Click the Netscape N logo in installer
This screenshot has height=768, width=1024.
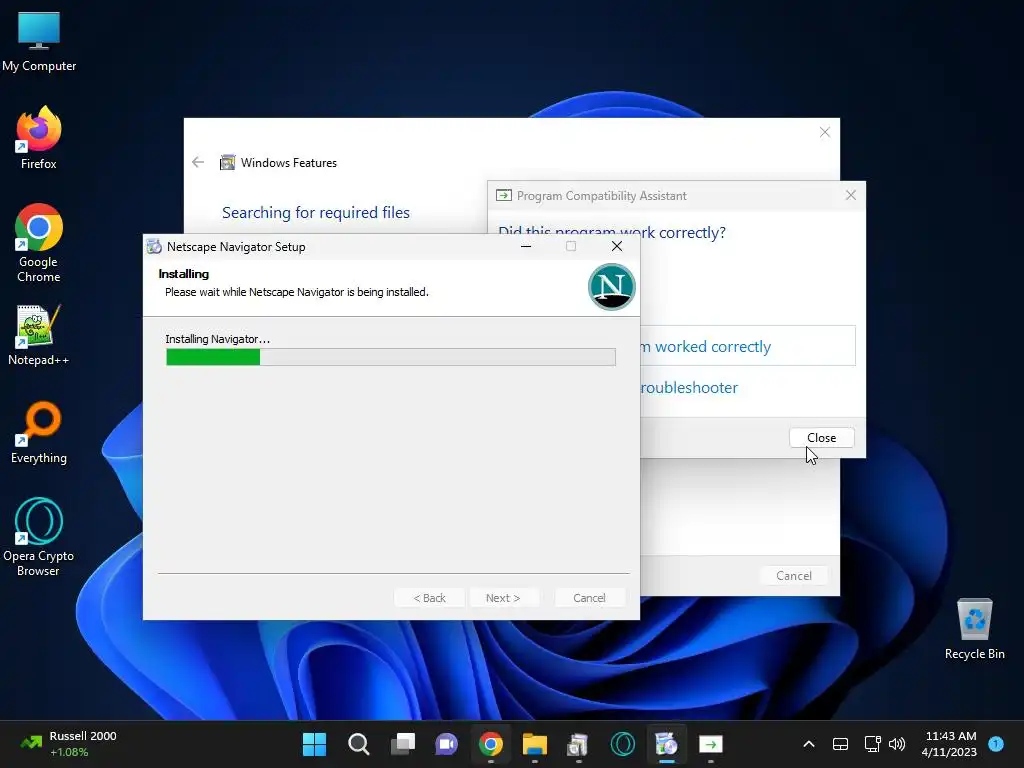click(x=612, y=287)
